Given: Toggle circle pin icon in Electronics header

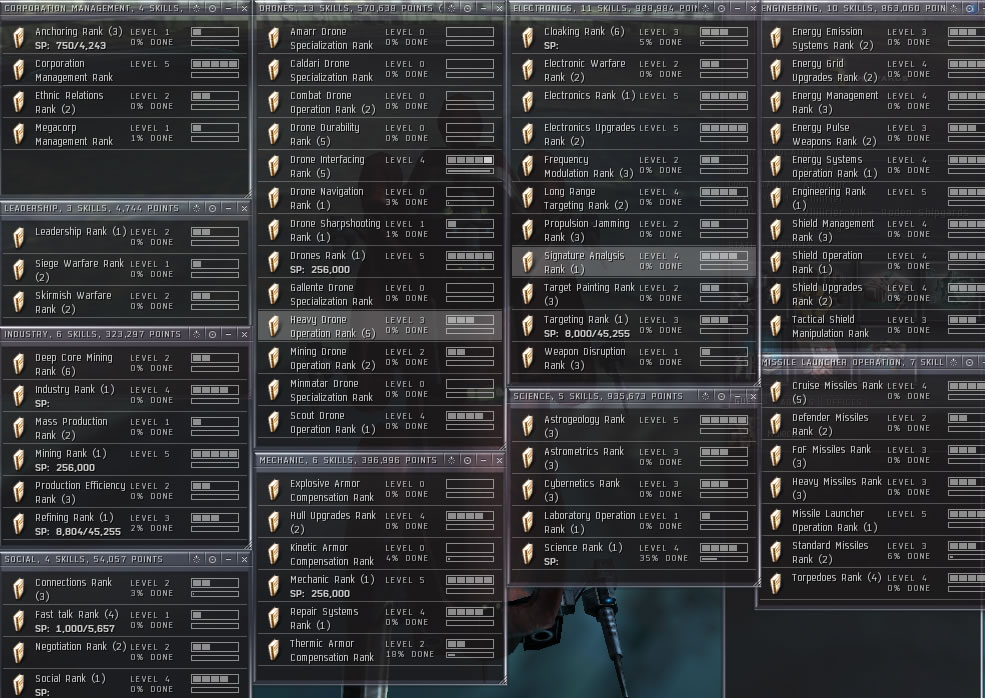Looking at the screenshot, I should coord(721,8).
